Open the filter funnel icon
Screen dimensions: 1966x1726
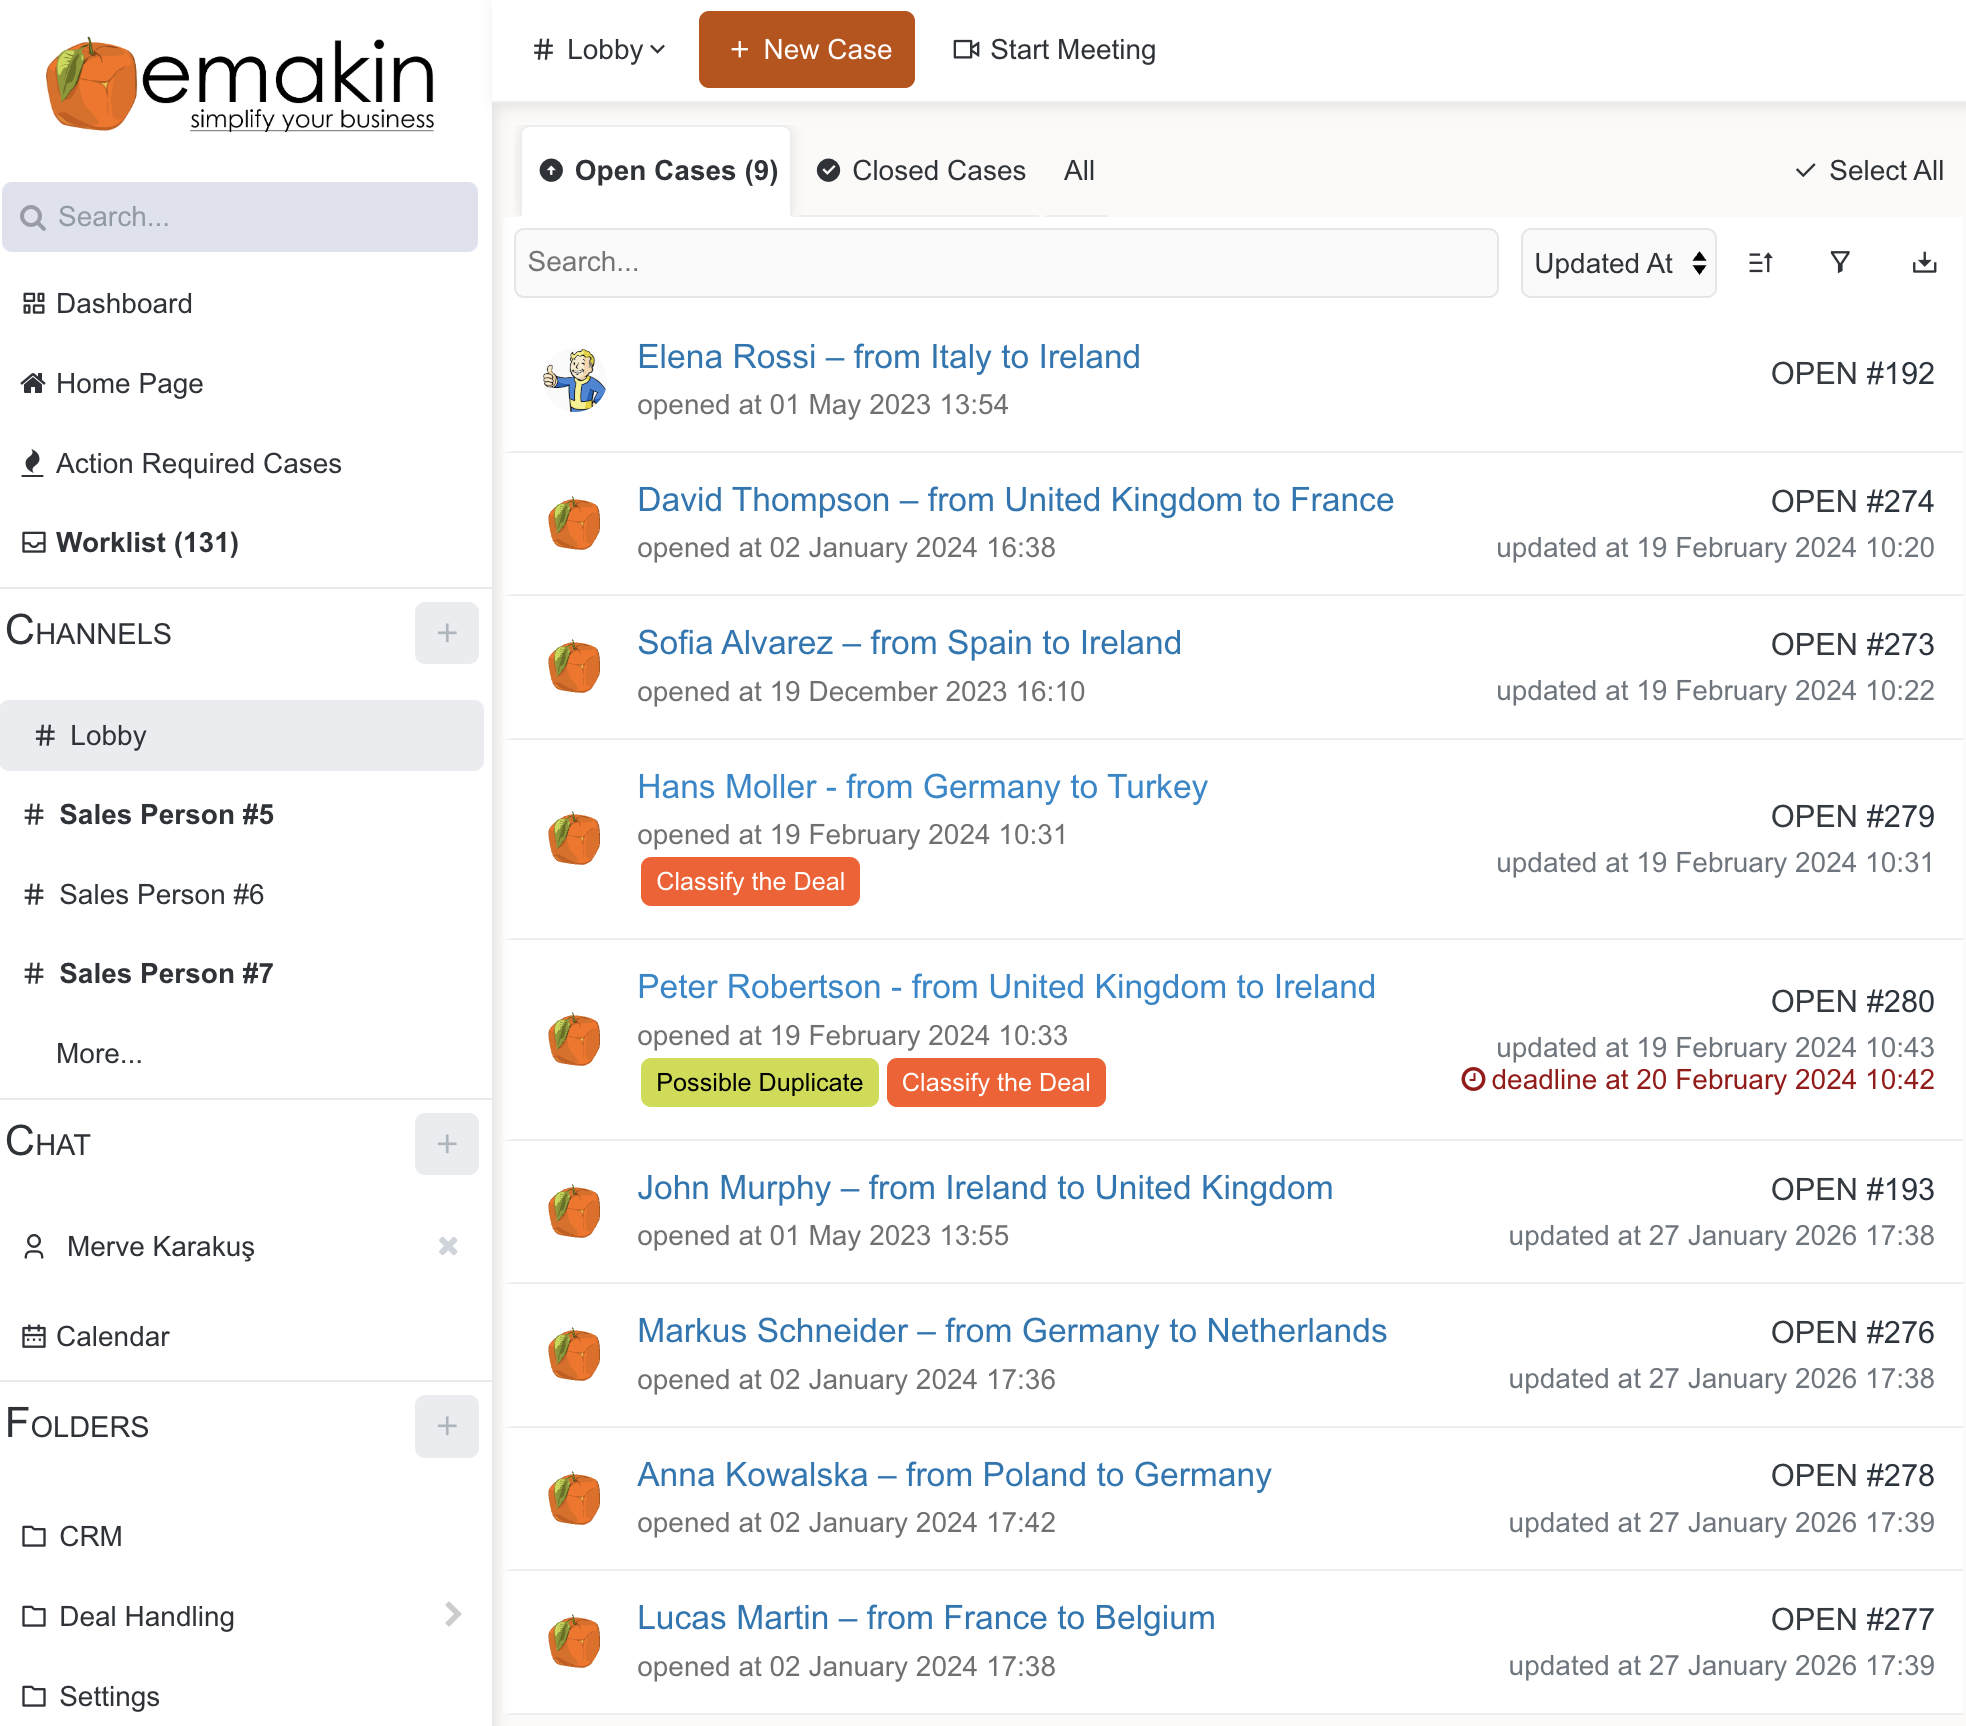[1839, 263]
